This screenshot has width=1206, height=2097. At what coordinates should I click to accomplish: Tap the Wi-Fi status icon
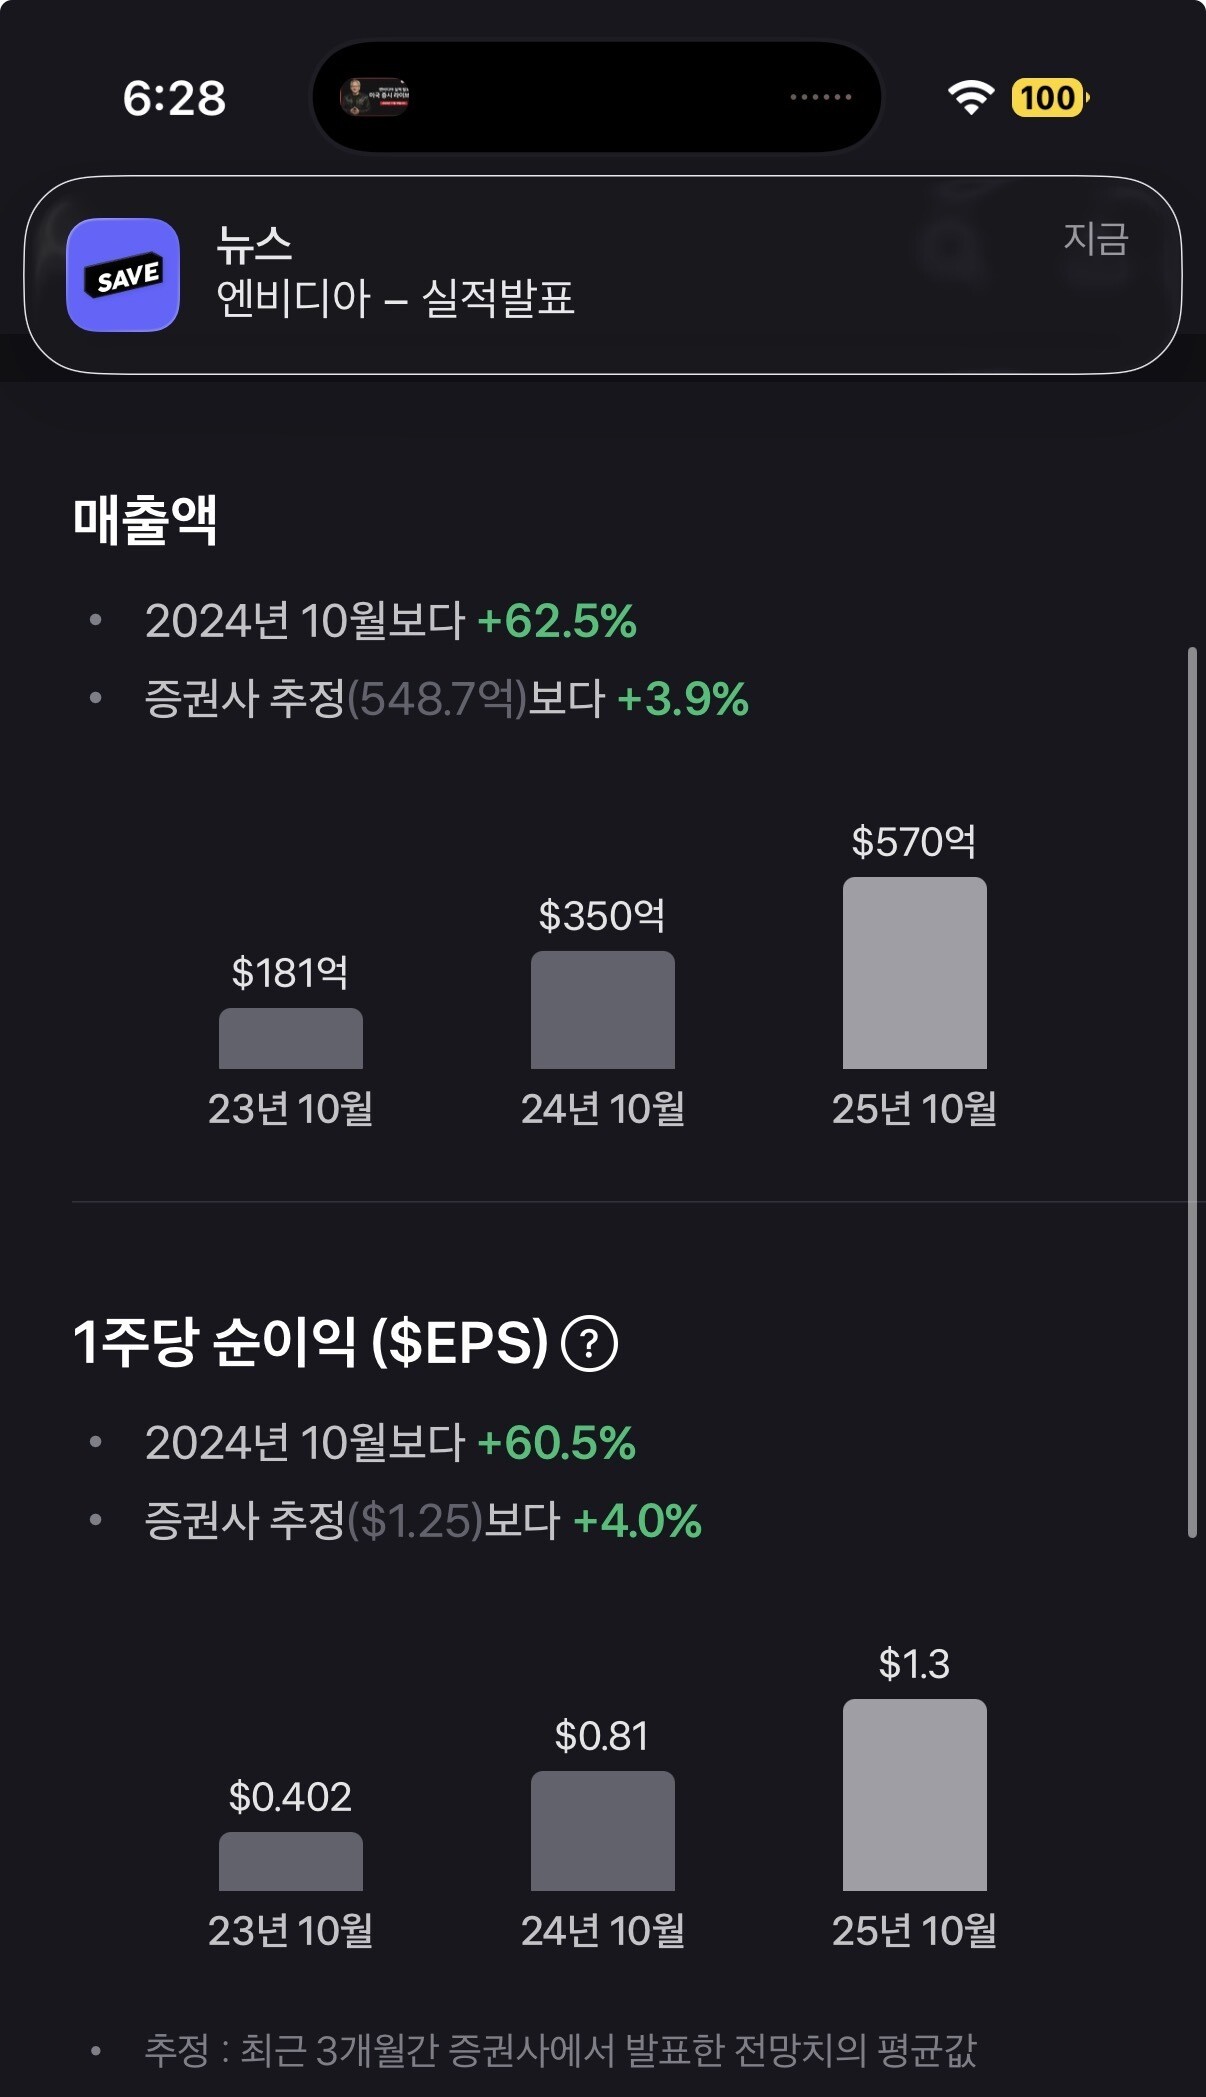click(x=970, y=97)
